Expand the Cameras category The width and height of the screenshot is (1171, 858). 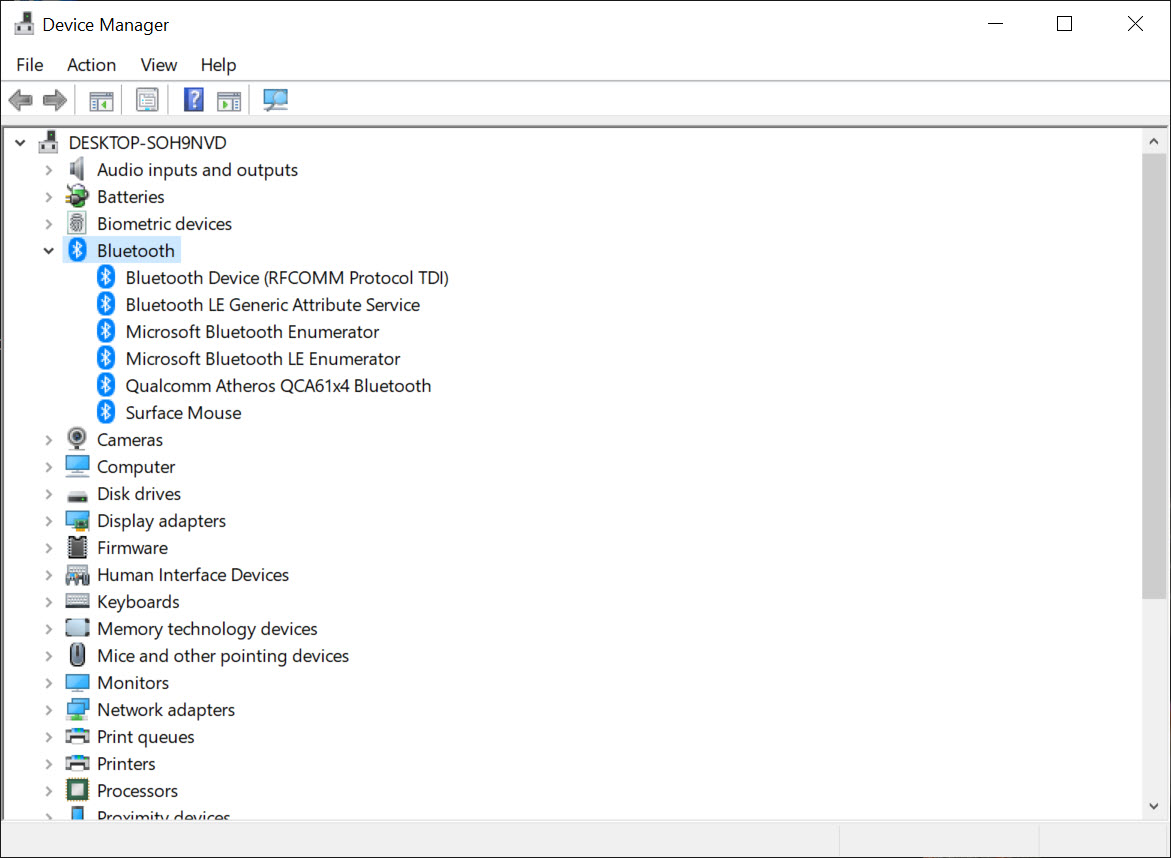tap(49, 440)
